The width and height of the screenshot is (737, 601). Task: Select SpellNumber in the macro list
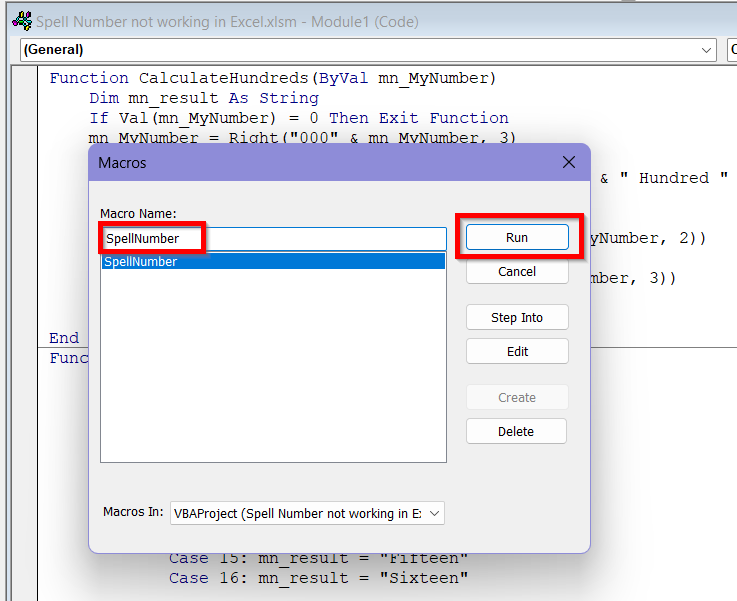(272, 262)
